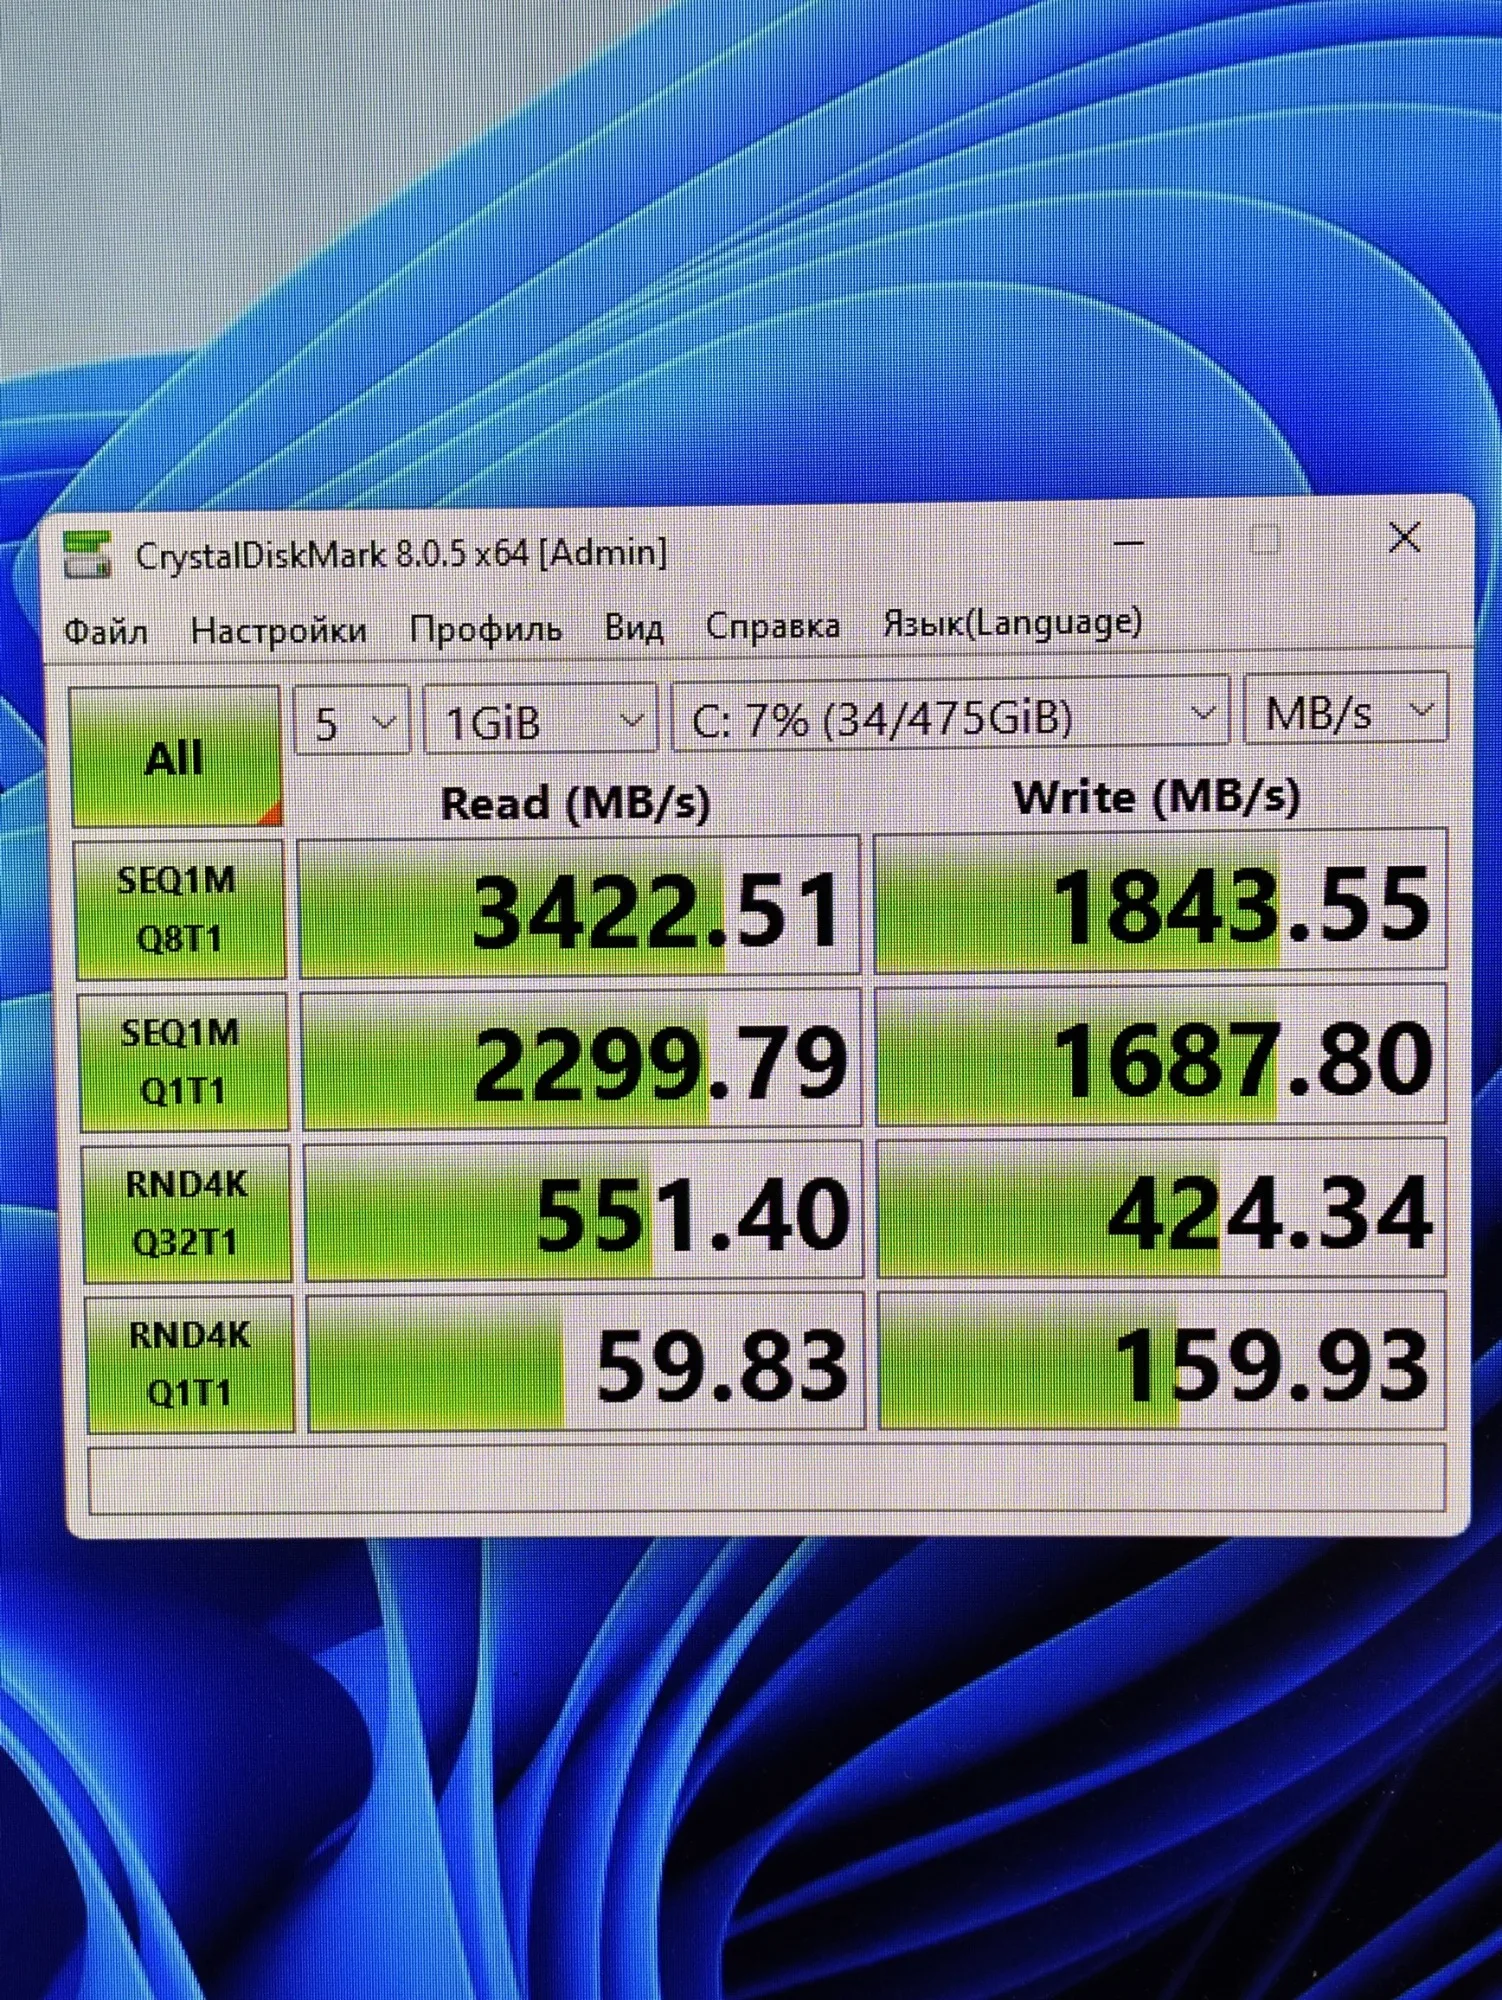Click the SEQ1M Q1T1 write value 1687.80
The width and height of the screenshot is (1502, 2000).
point(1162,1056)
